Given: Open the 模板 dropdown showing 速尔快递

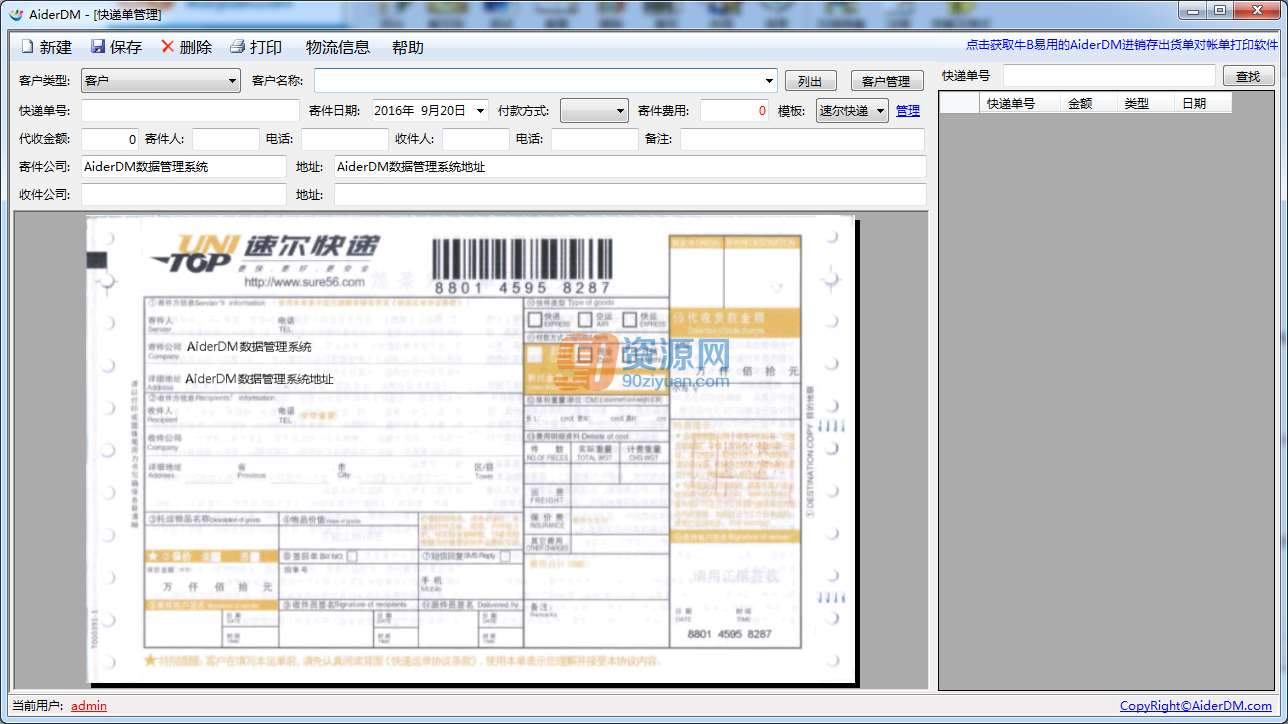Looking at the screenshot, I should [852, 111].
